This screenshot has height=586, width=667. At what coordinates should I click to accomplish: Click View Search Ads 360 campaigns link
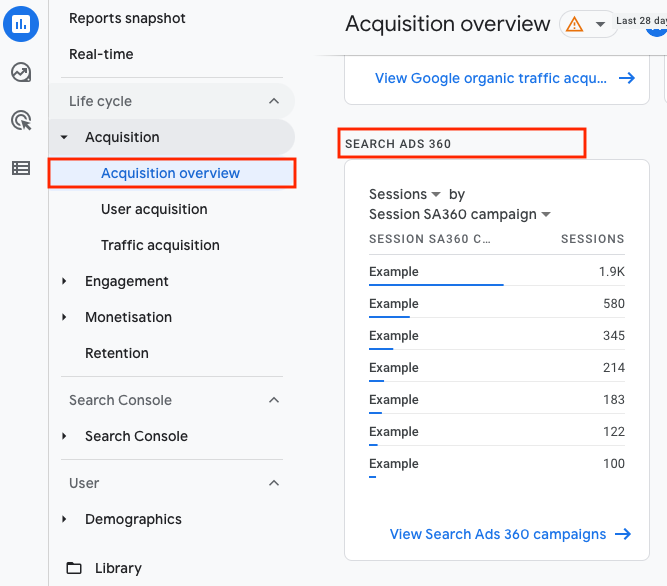tap(498, 534)
